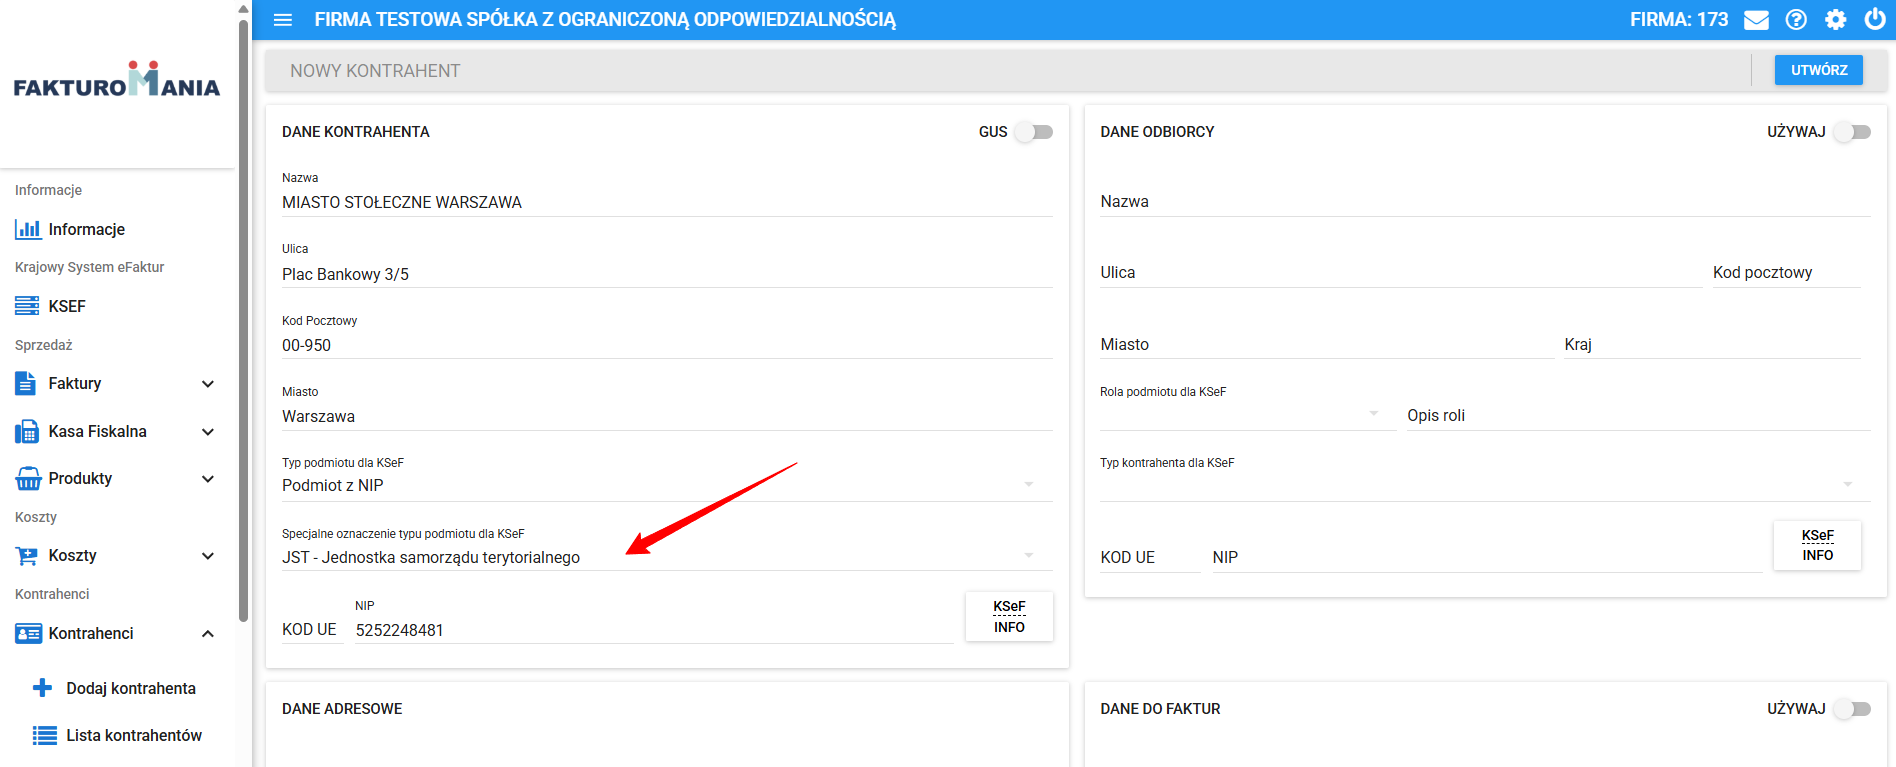This screenshot has width=1896, height=767.
Task: Collapse the Kontrahenci submenu chevron
Action: click(208, 634)
